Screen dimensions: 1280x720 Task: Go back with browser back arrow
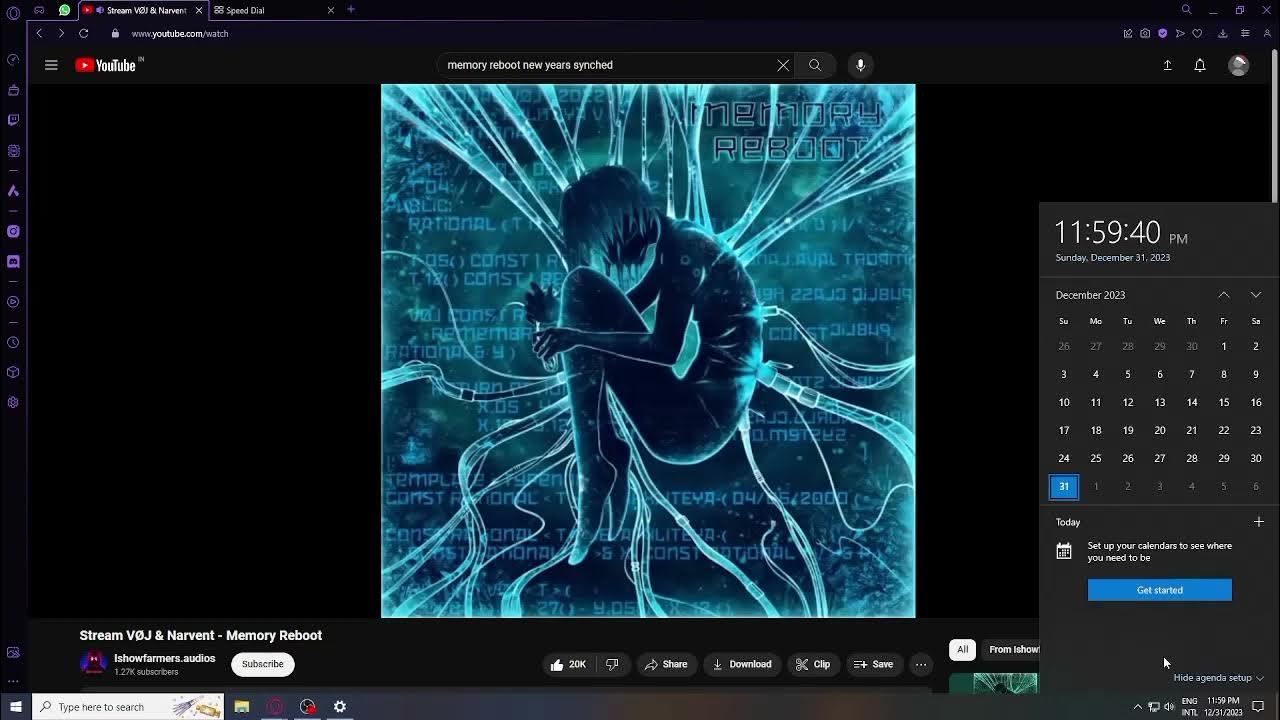pos(39,33)
